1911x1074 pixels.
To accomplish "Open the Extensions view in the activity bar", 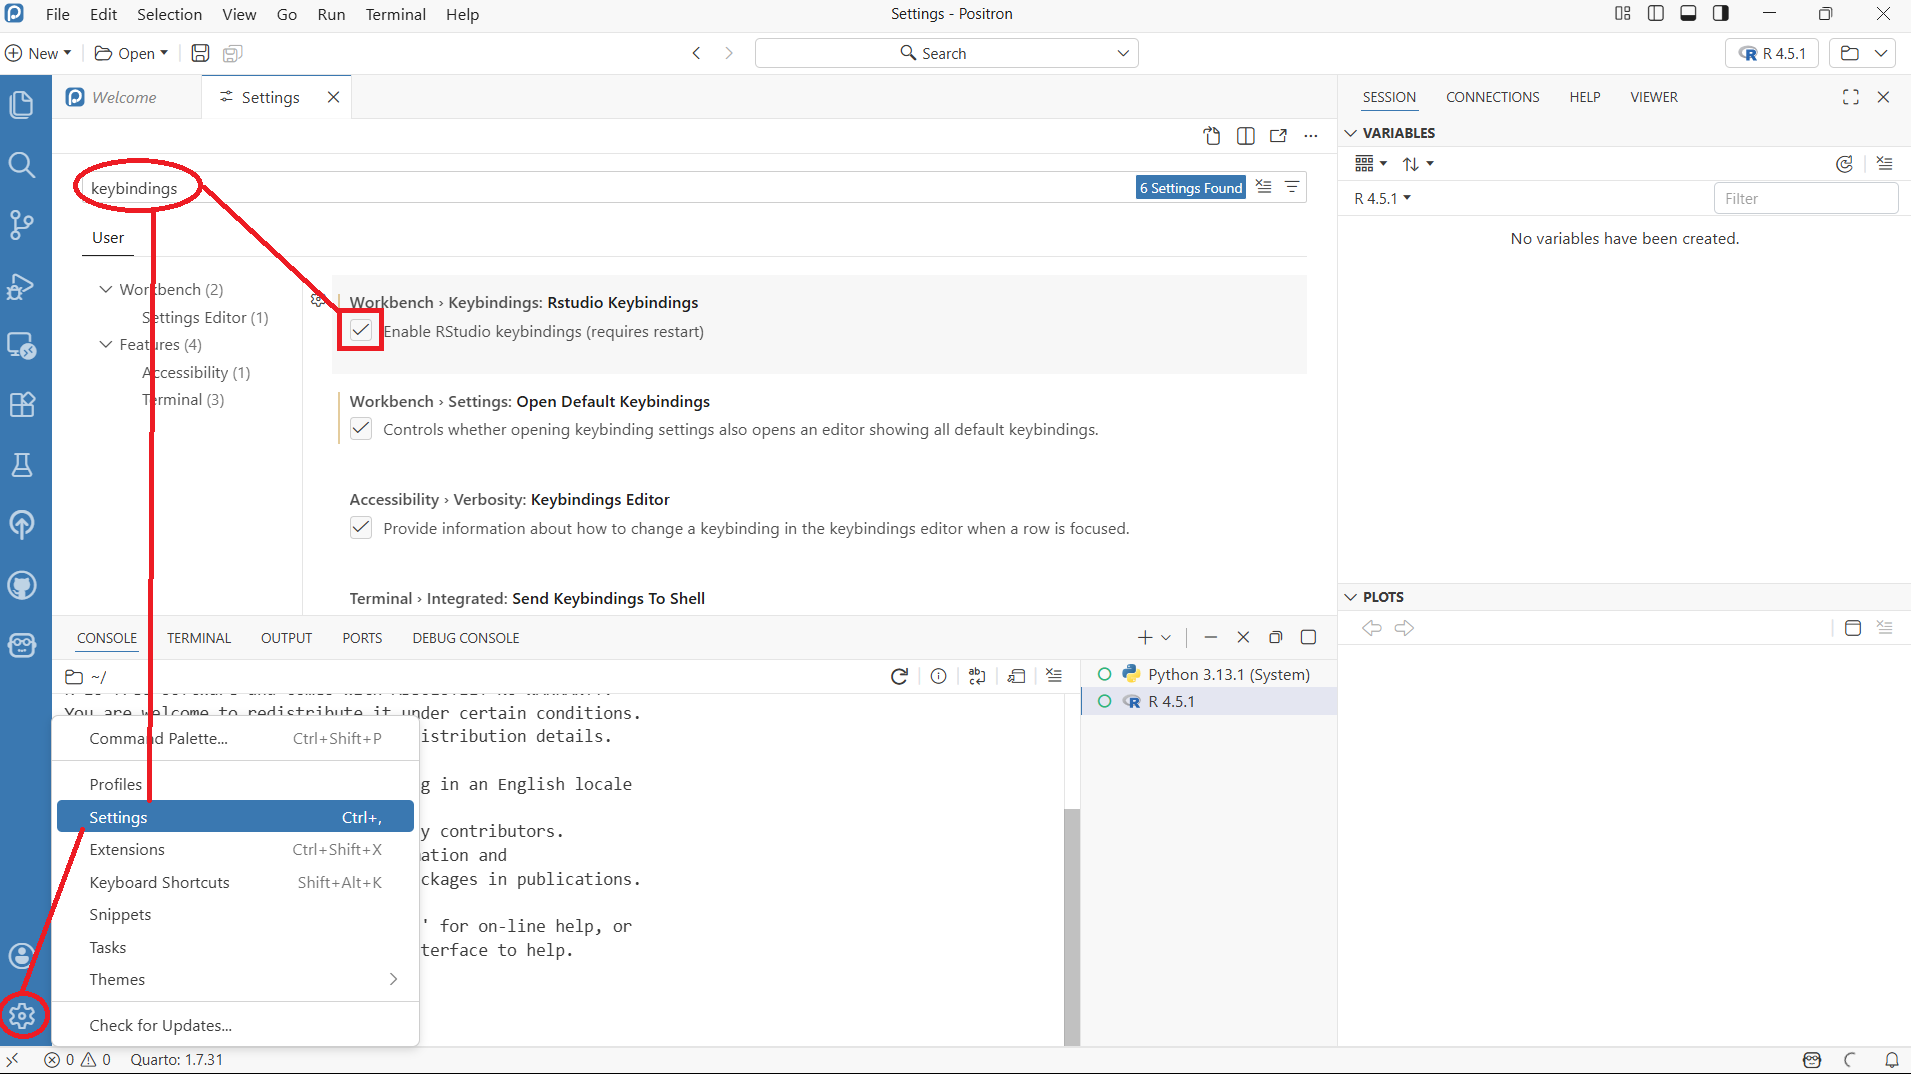I will click(22, 405).
